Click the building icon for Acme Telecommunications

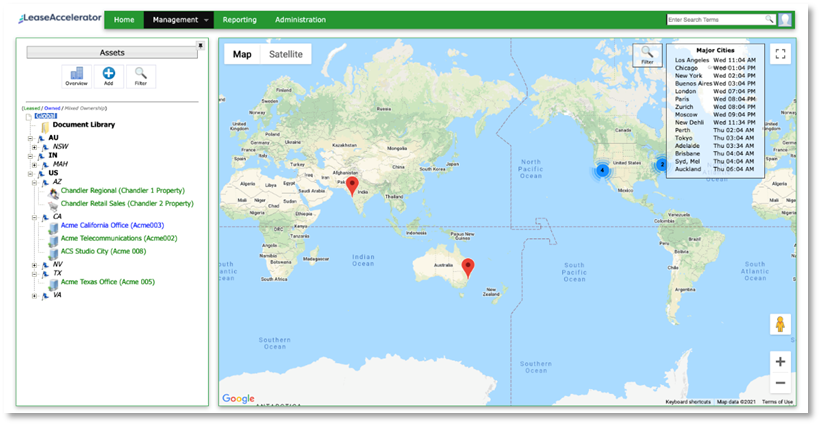53,240
